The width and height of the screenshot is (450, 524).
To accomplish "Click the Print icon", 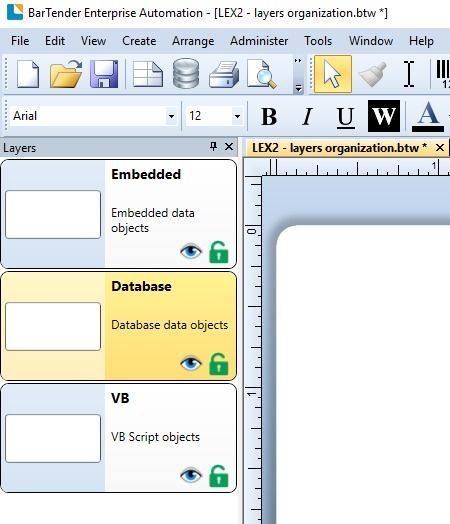I will coord(224,74).
